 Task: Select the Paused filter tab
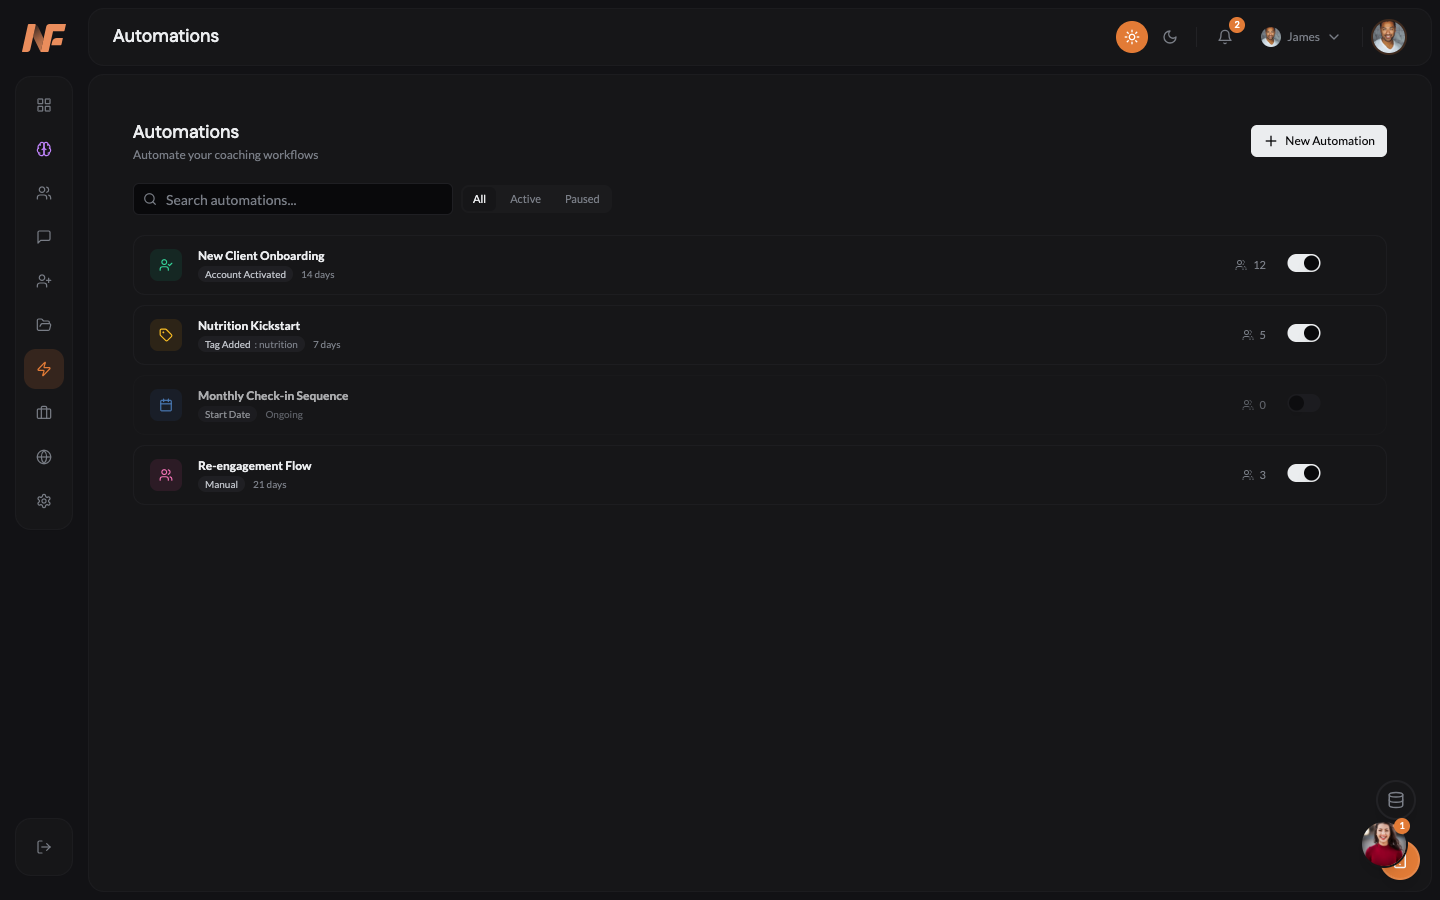tap(582, 199)
